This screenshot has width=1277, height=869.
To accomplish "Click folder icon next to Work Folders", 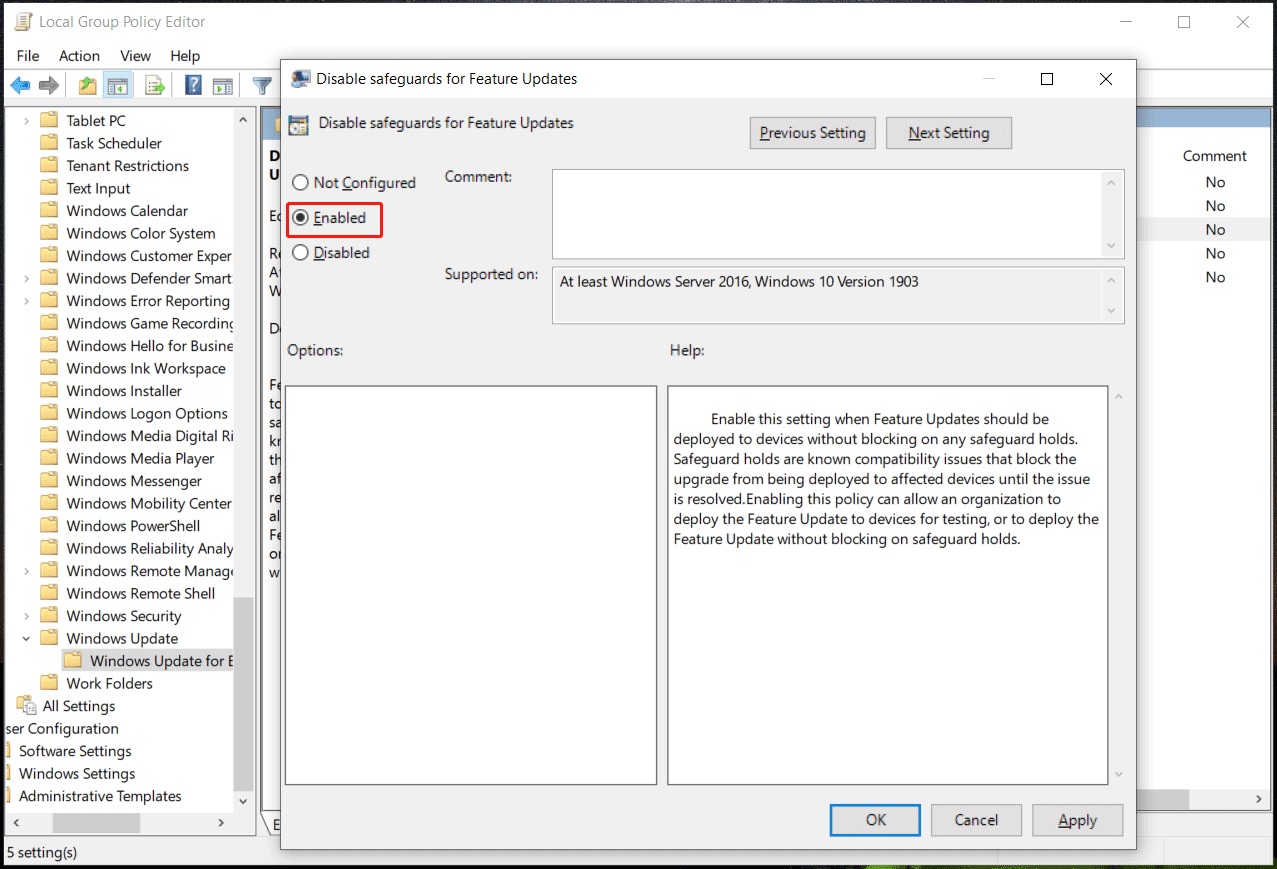I will tap(49, 684).
